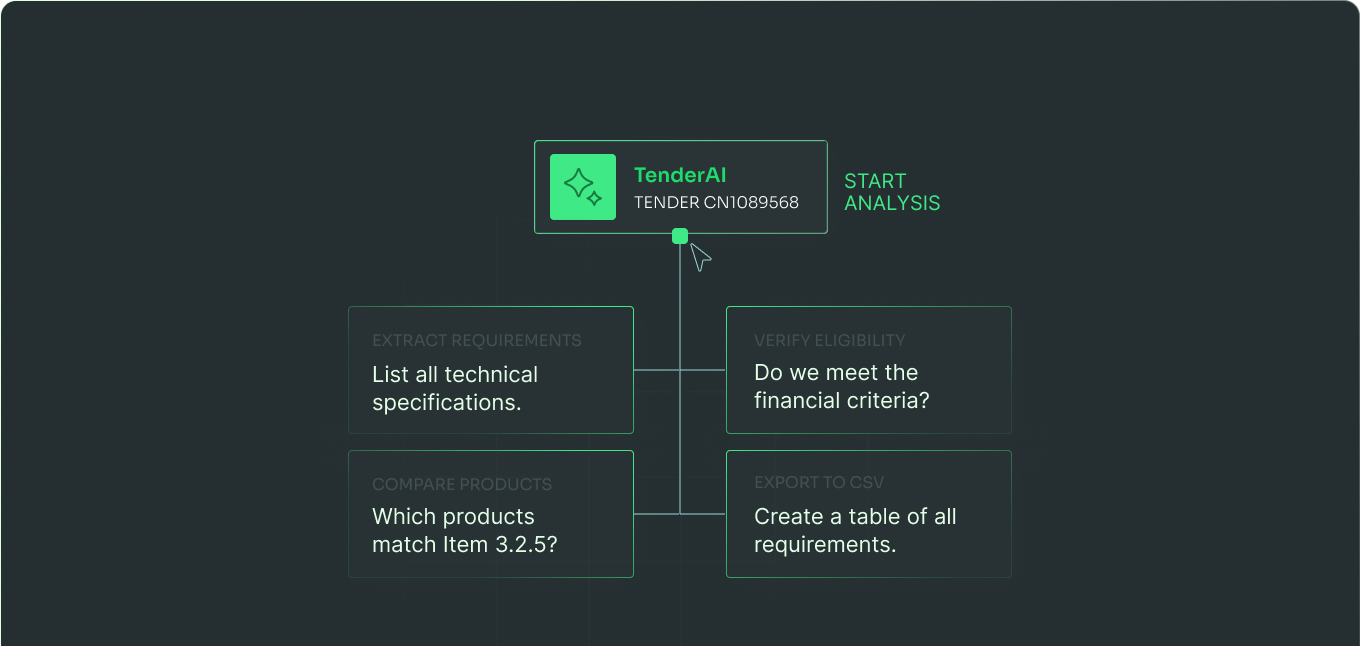Open the COMPARE PRODUCTS card heading
Viewport: 1360px width, 646px height.
point(461,484)
